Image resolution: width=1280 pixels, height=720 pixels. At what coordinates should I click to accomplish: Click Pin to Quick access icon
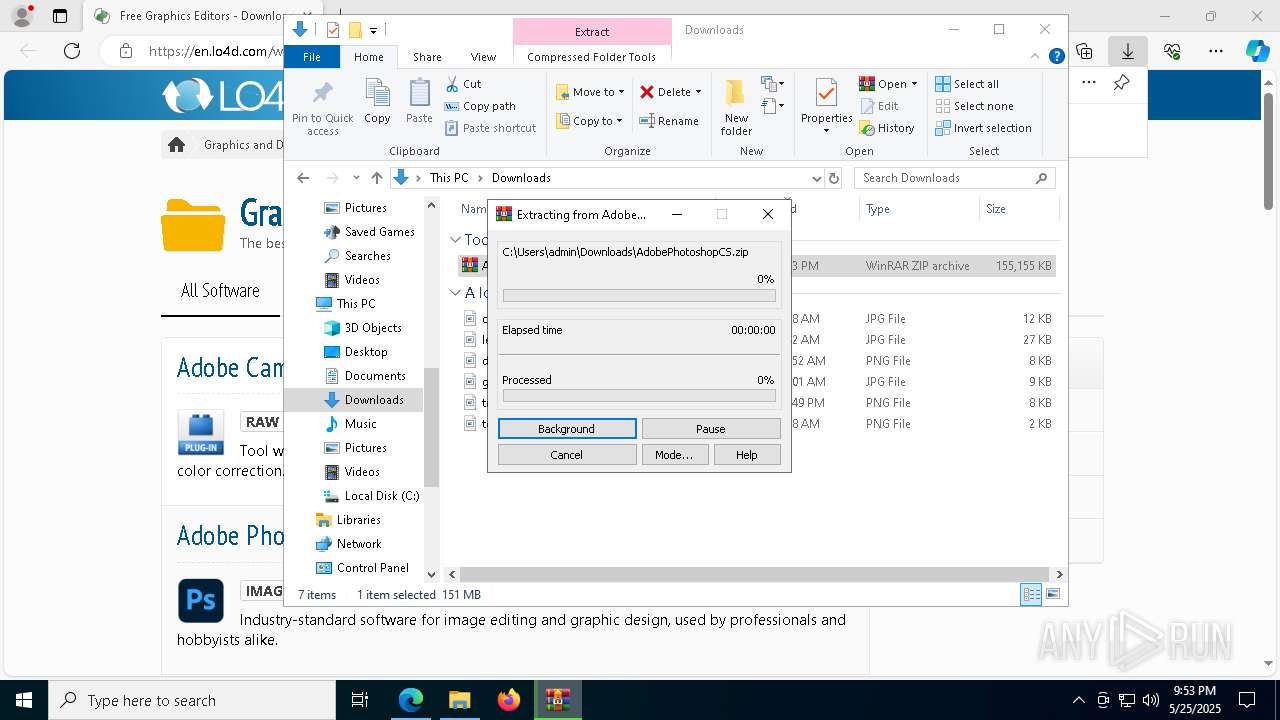(x=322, y=108)
